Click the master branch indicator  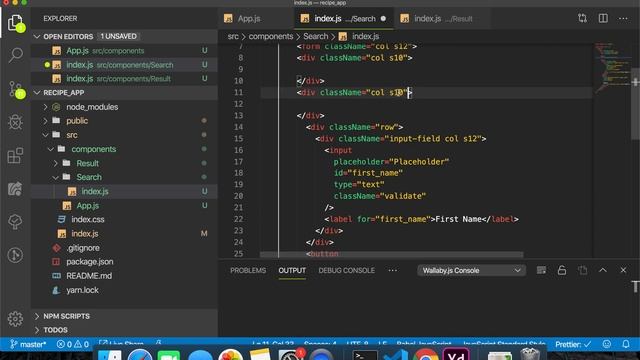pyautogui.click(x=28, y=344)
